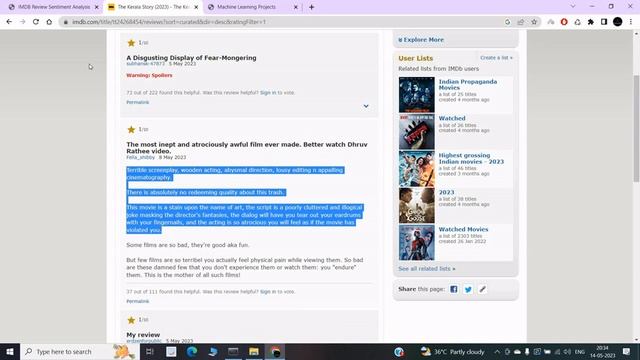Image resolution: width=640 pixels, height=360 pixels.
Task: Click See all related lists
Action: coord(427,269)
